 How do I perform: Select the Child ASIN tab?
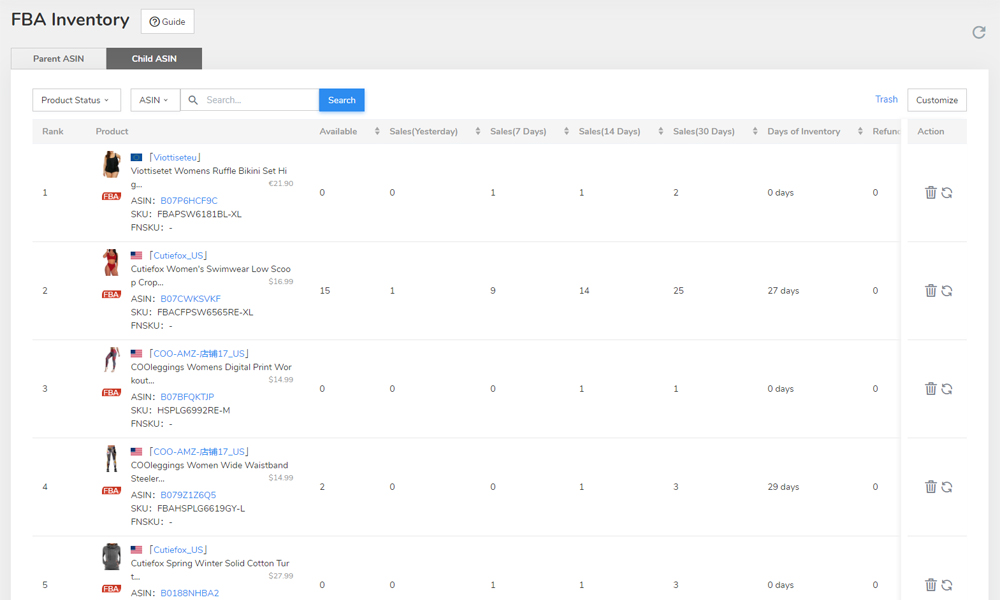pos(154,59)
